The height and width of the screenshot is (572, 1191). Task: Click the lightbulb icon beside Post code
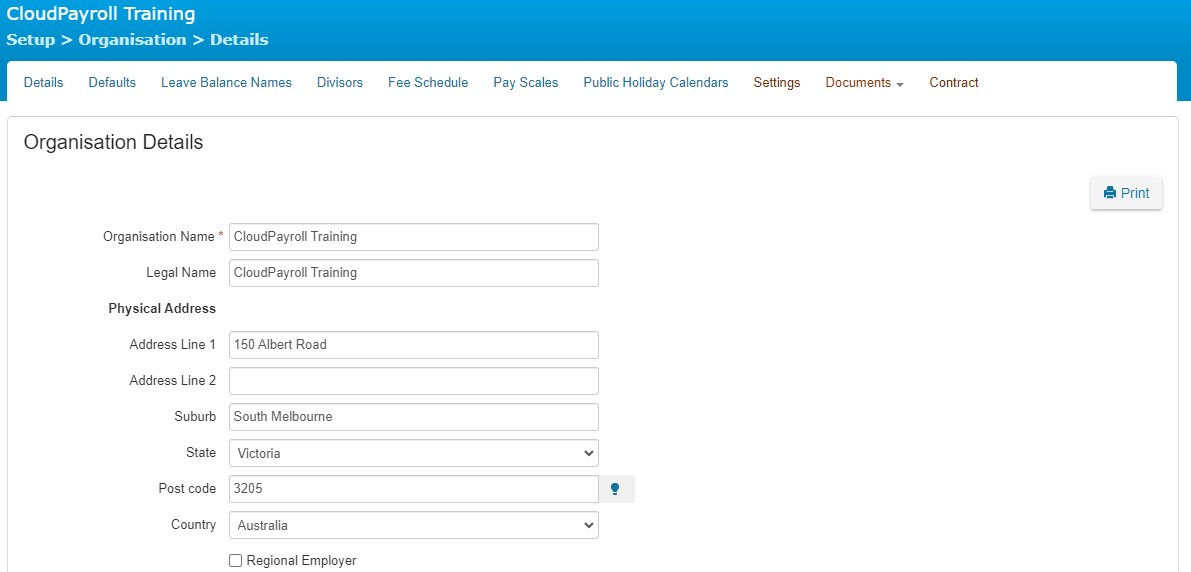pos(616,489)
